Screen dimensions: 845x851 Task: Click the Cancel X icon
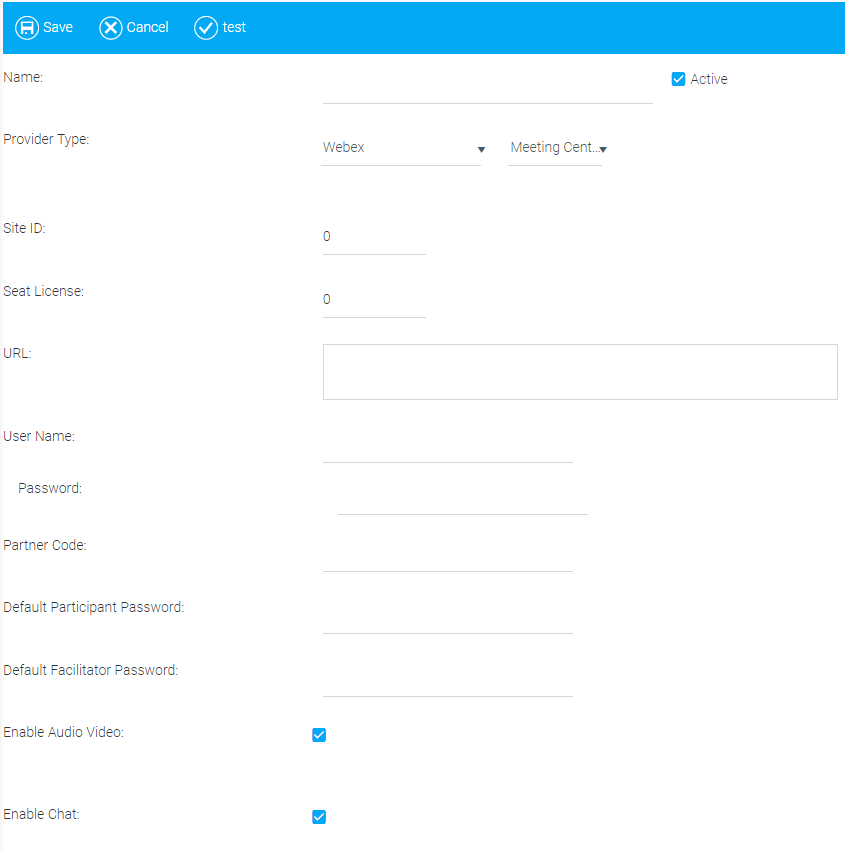[111, 28]
